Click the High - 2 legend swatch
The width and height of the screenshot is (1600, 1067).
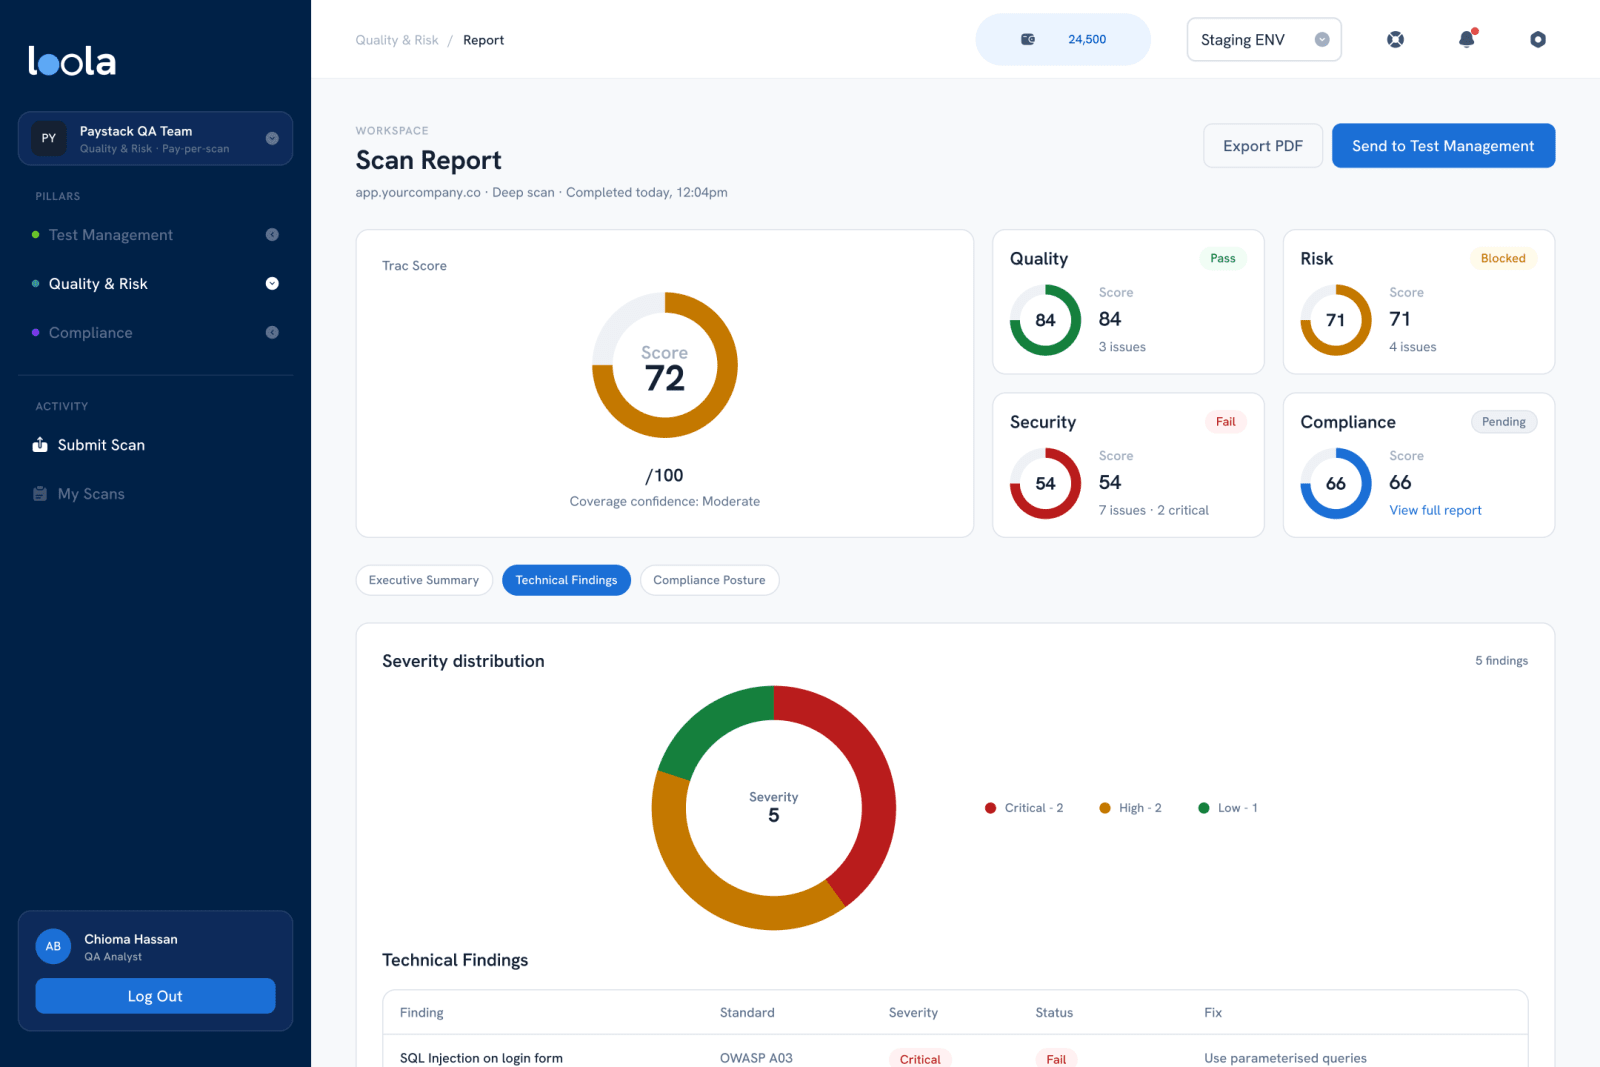[x=1105, y=808]
